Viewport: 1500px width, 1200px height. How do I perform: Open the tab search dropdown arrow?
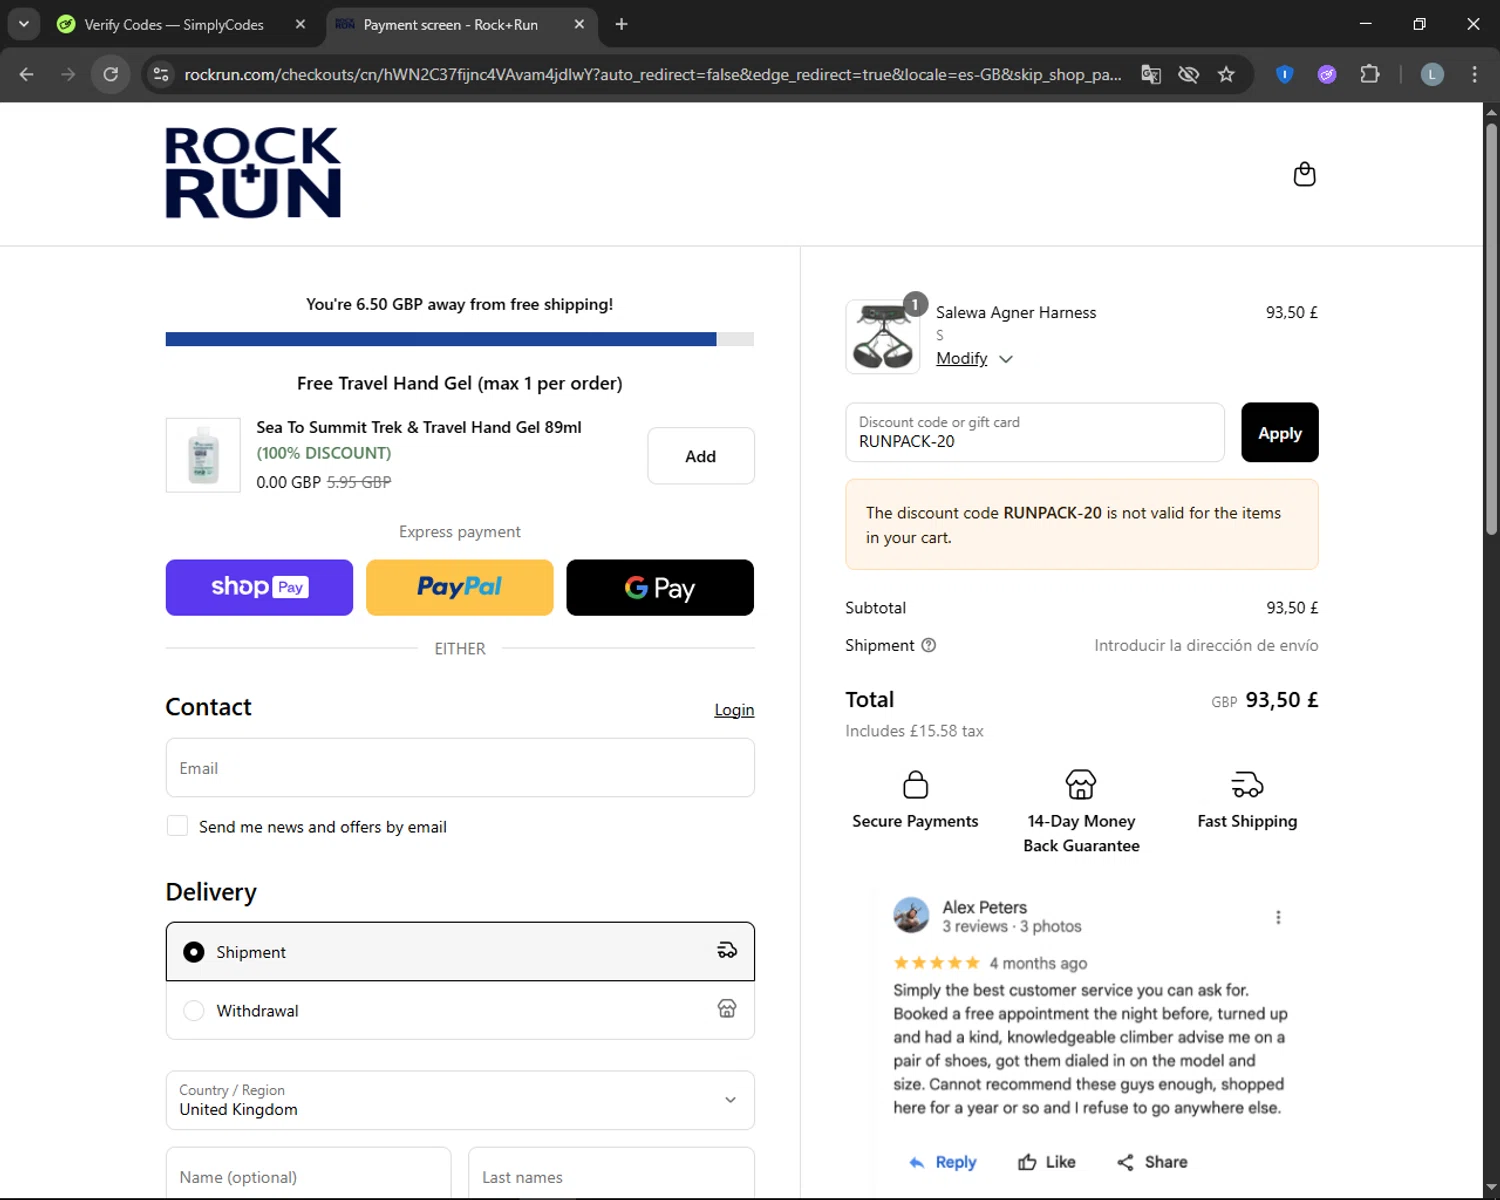[23, 24]
